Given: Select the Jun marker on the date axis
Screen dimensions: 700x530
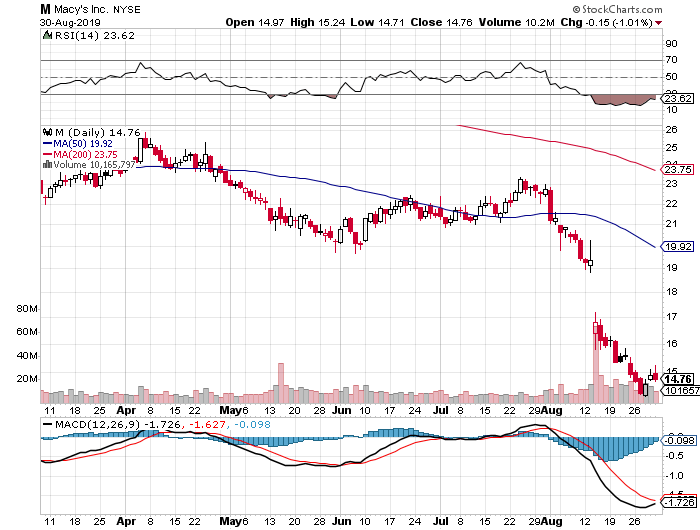Looking at the screenshot, I should click(342, 410).
